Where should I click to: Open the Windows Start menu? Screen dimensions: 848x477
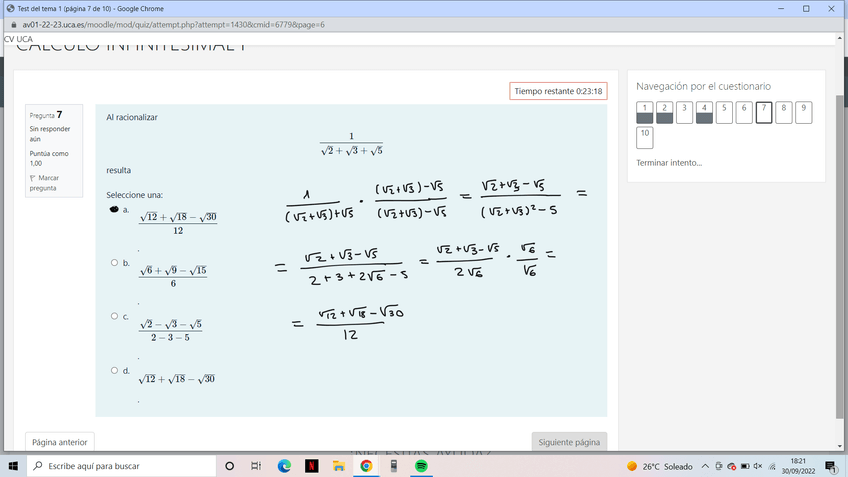13,466
